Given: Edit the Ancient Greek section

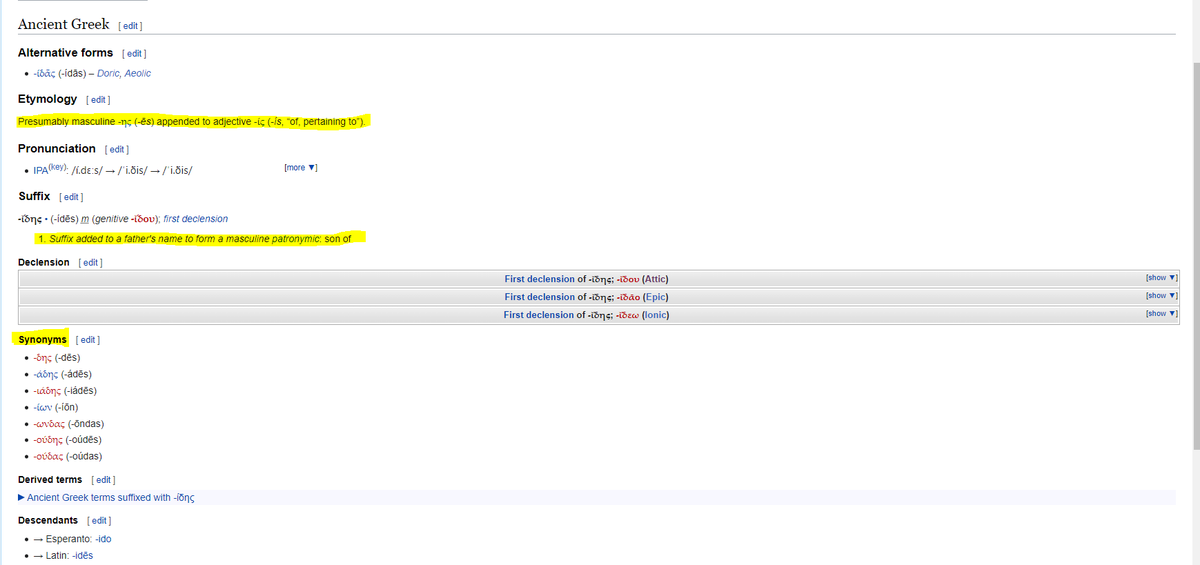Looking at the screenshot, I should coord(132,25).
